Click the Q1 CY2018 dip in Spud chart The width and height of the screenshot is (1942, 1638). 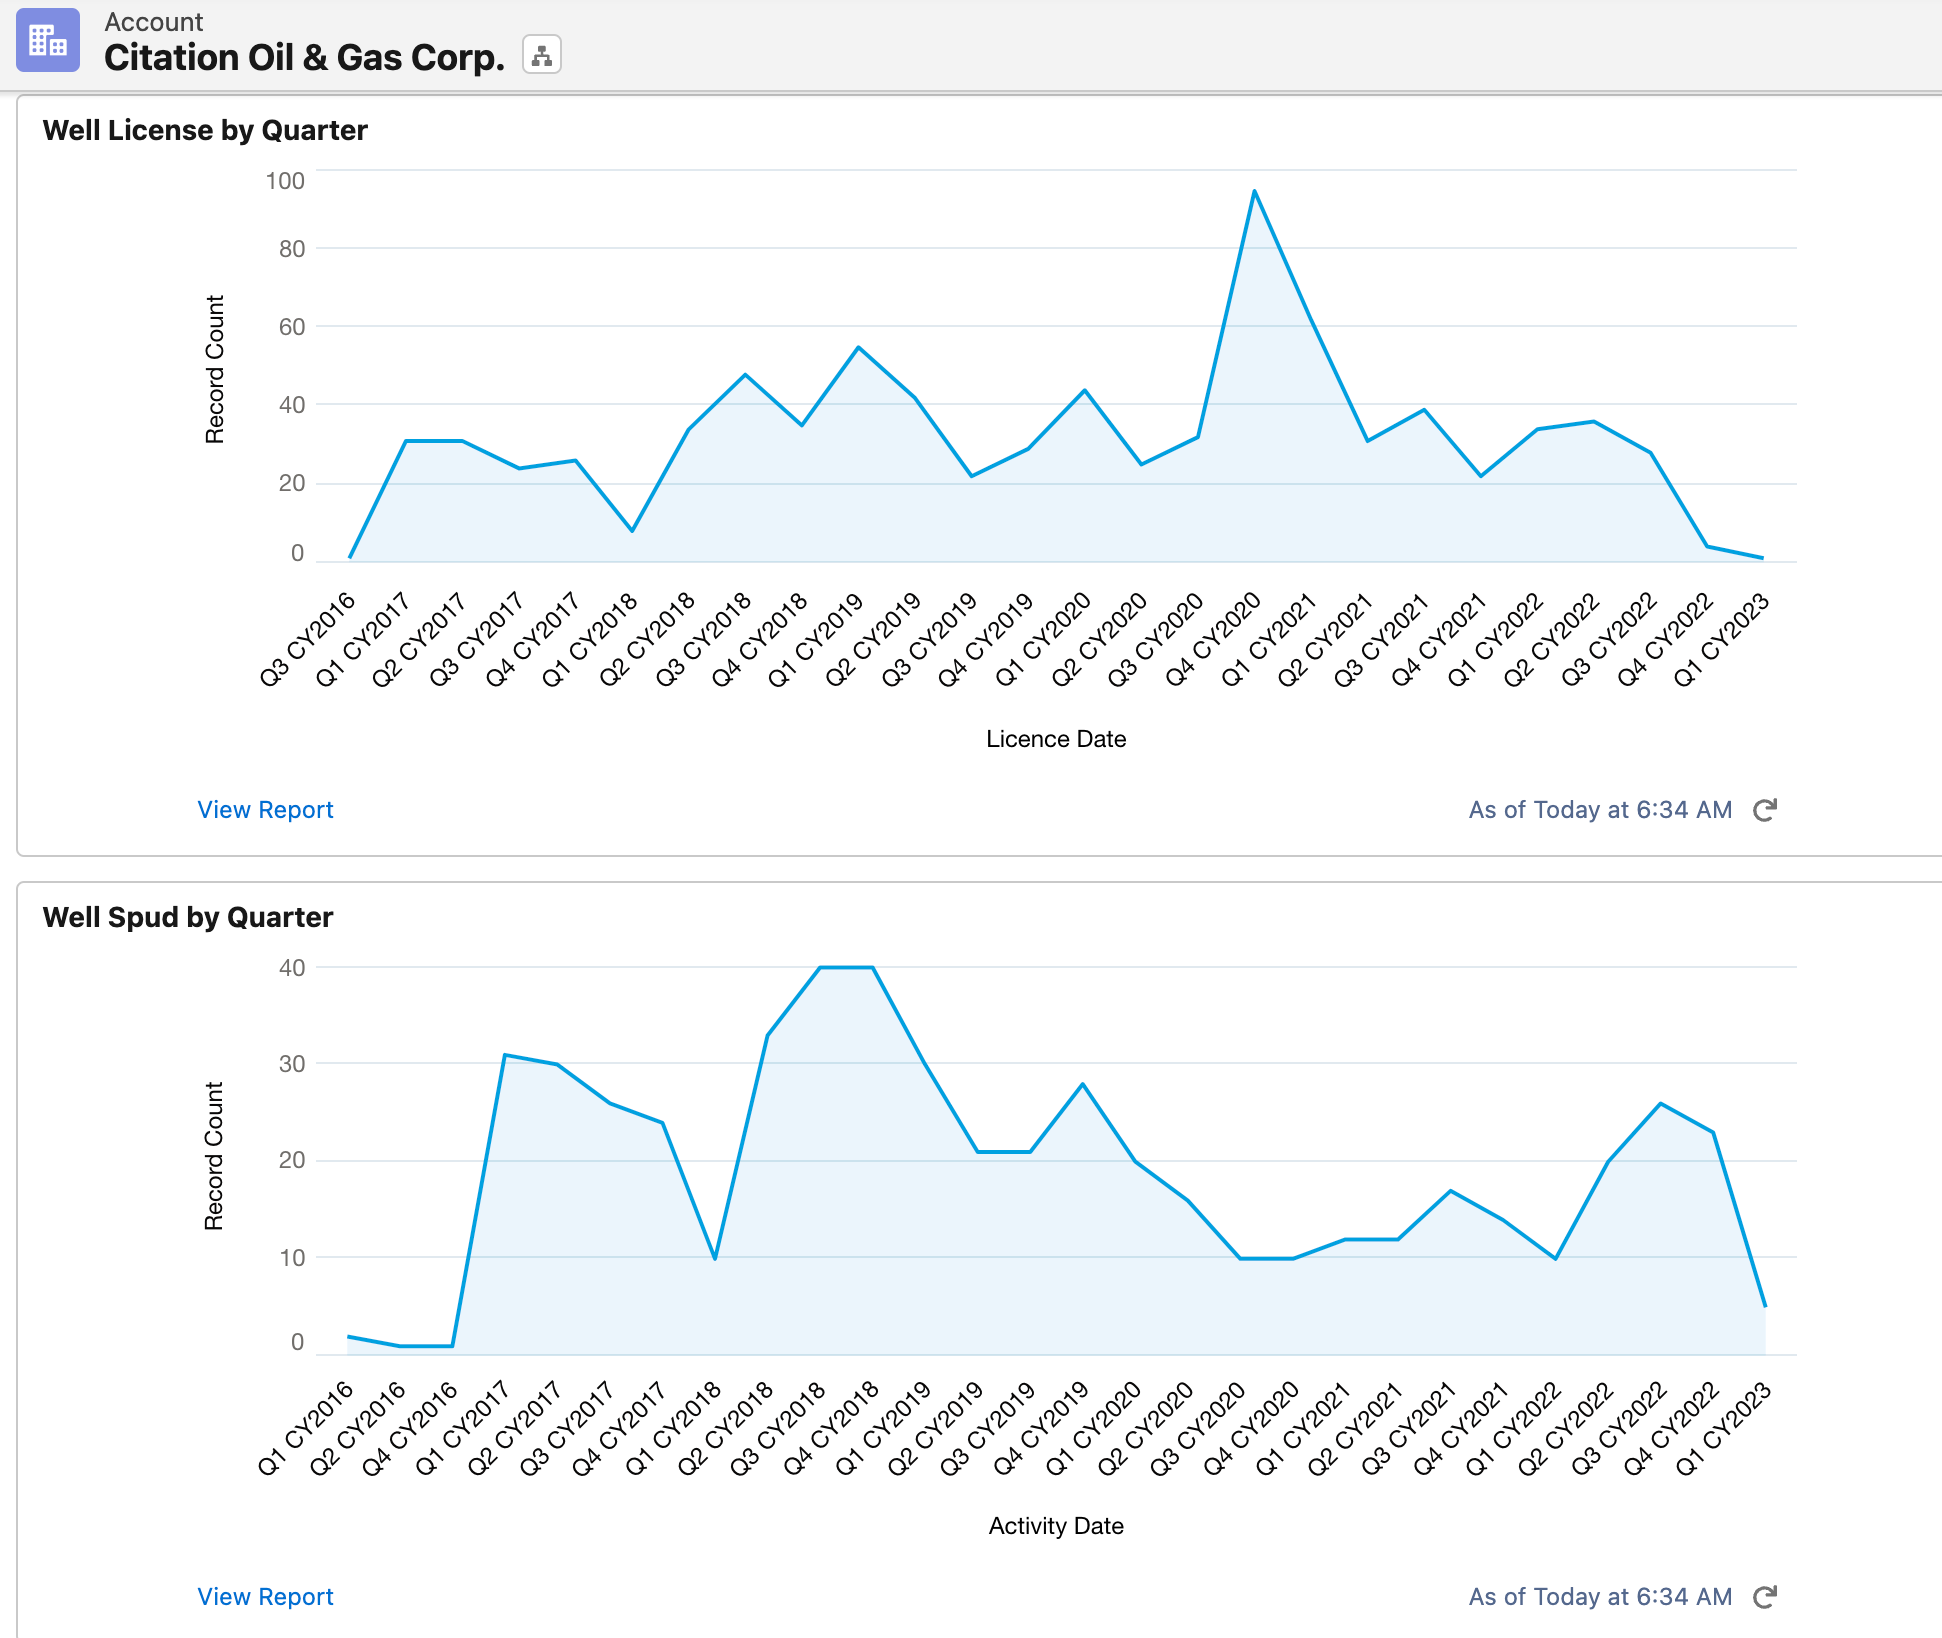point(715,1258)
